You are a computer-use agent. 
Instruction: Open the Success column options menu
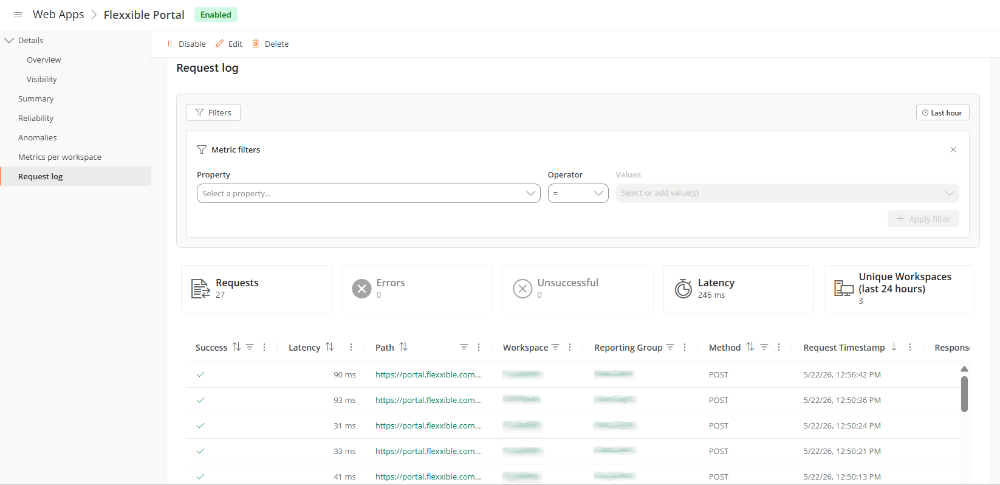click(265, 347)
